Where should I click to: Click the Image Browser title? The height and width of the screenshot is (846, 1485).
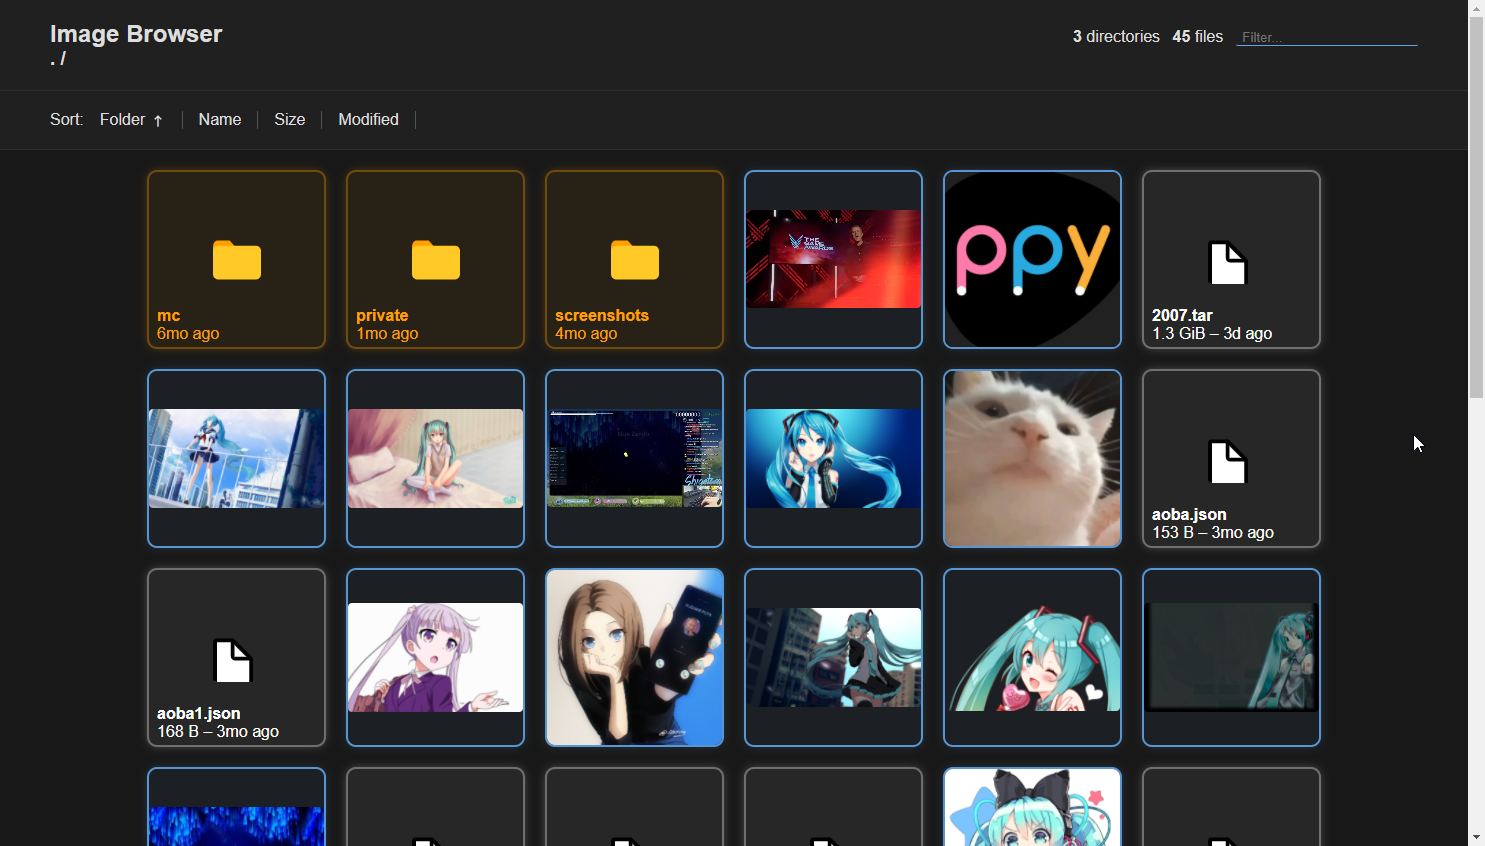point(136,34)
